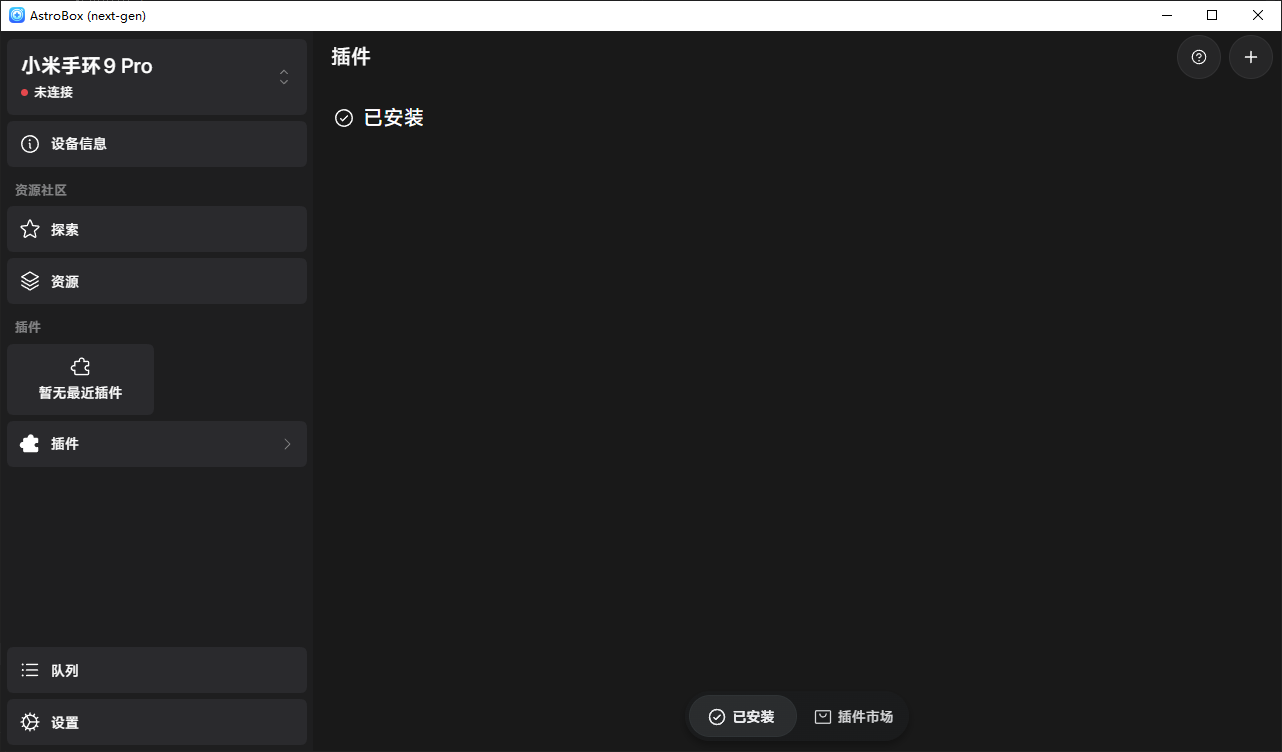Image resolution: width=1282 pixels, height=752 pixels.
Task: Maximize the AstroBox window
Action: tap(1212, 15)
